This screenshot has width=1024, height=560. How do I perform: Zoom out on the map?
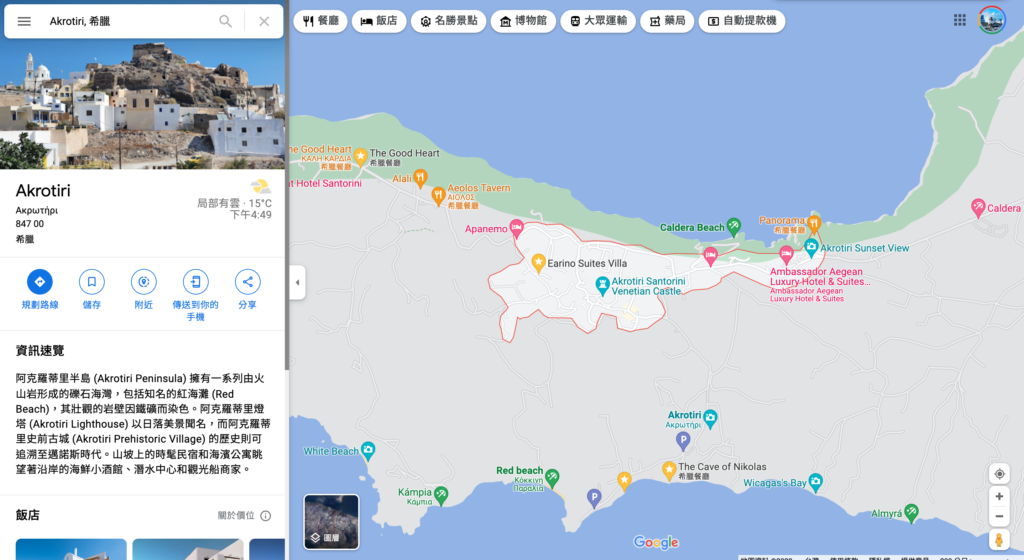pyautogui.click(x=998, y=516)
